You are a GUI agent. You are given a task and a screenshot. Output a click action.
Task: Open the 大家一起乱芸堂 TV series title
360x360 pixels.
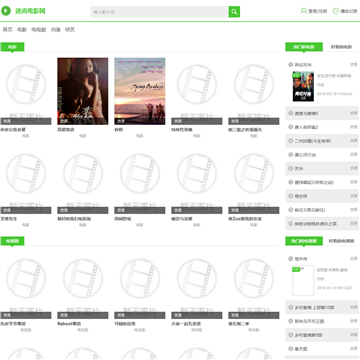tap(186, 324)
